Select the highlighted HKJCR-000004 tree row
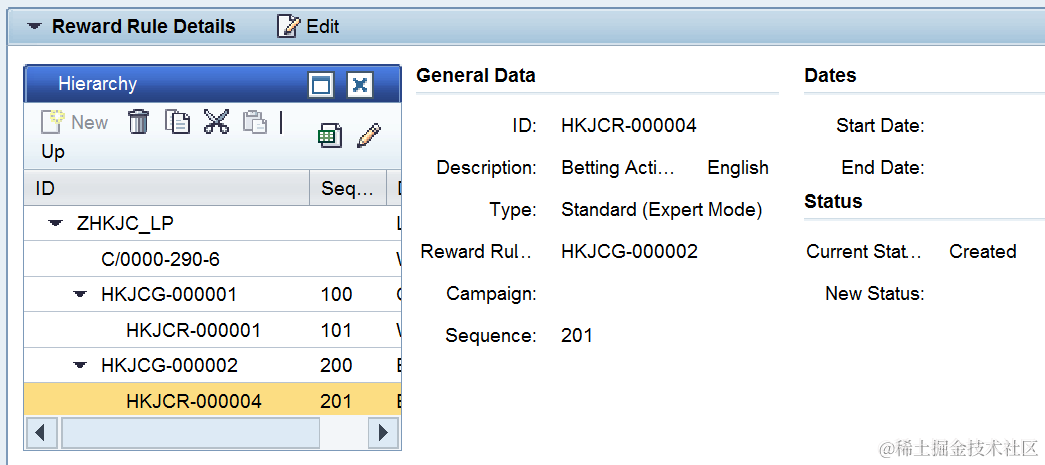 coord(212,400)
